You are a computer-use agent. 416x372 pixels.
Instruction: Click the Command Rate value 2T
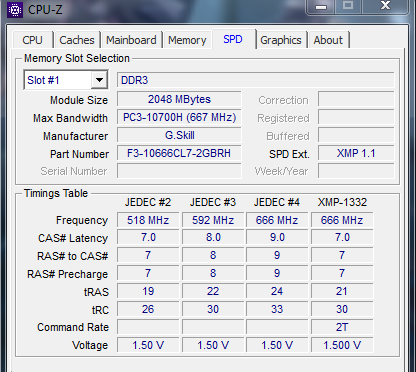pyautogui.click(x=342, y=327)
